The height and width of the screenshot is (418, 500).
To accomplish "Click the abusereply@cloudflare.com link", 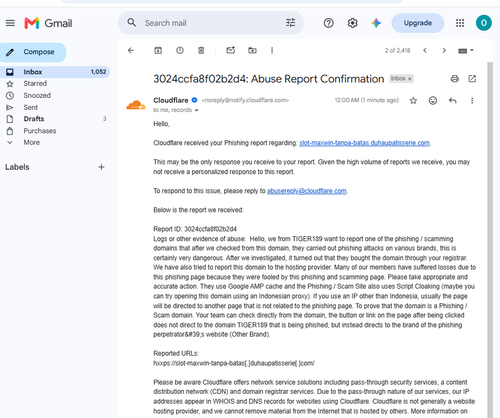I will coord(307,191).
